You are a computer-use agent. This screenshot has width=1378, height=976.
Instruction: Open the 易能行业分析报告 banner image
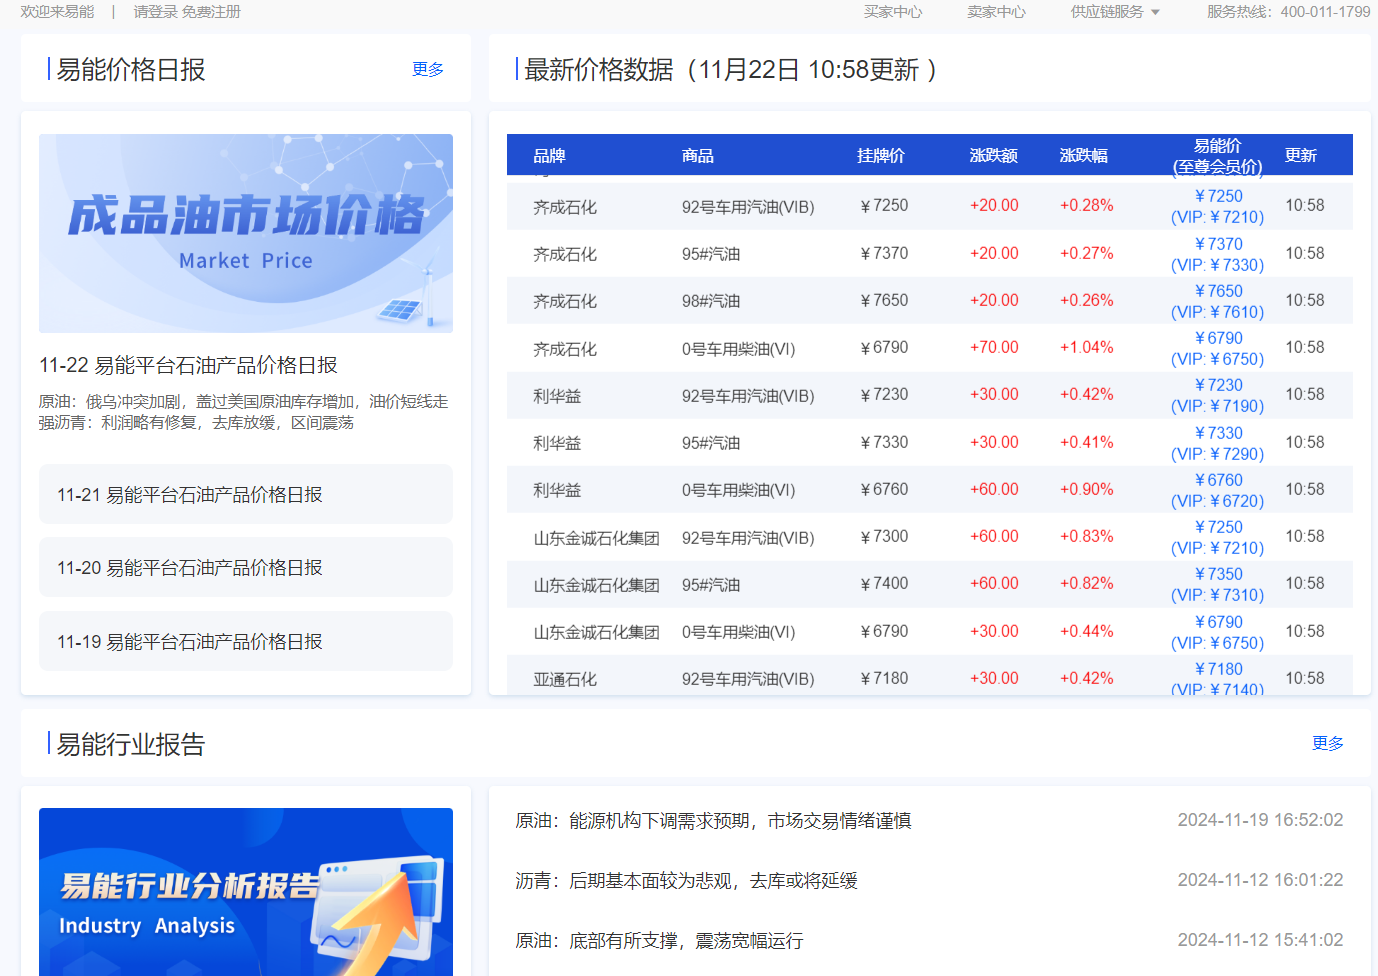point(246,892)
